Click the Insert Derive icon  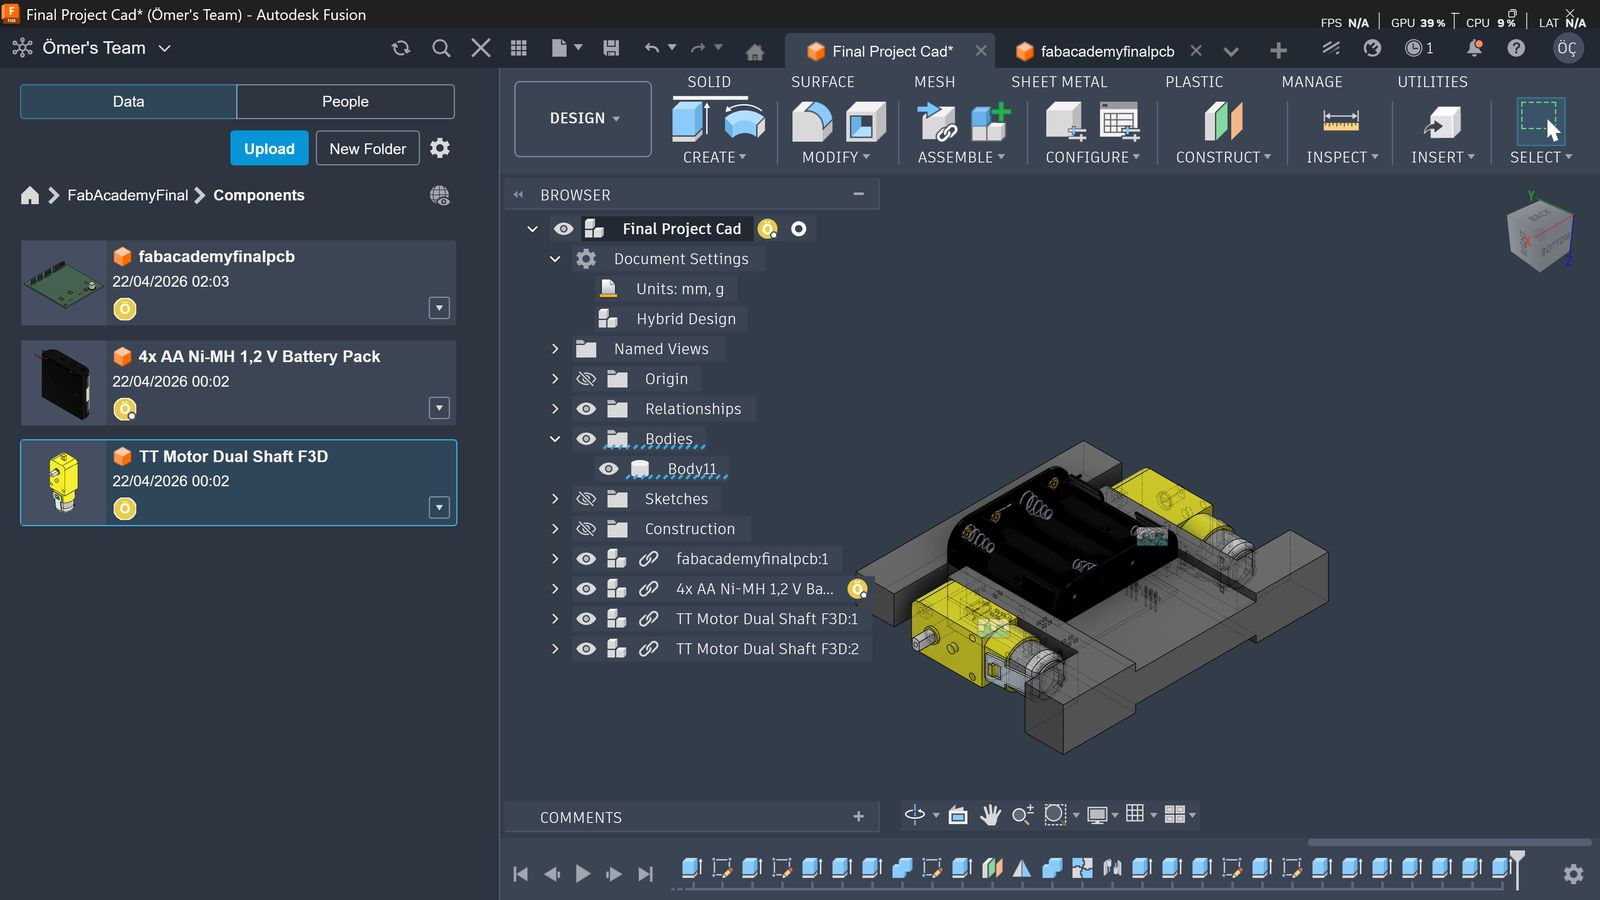click(x=1441, y=122)
